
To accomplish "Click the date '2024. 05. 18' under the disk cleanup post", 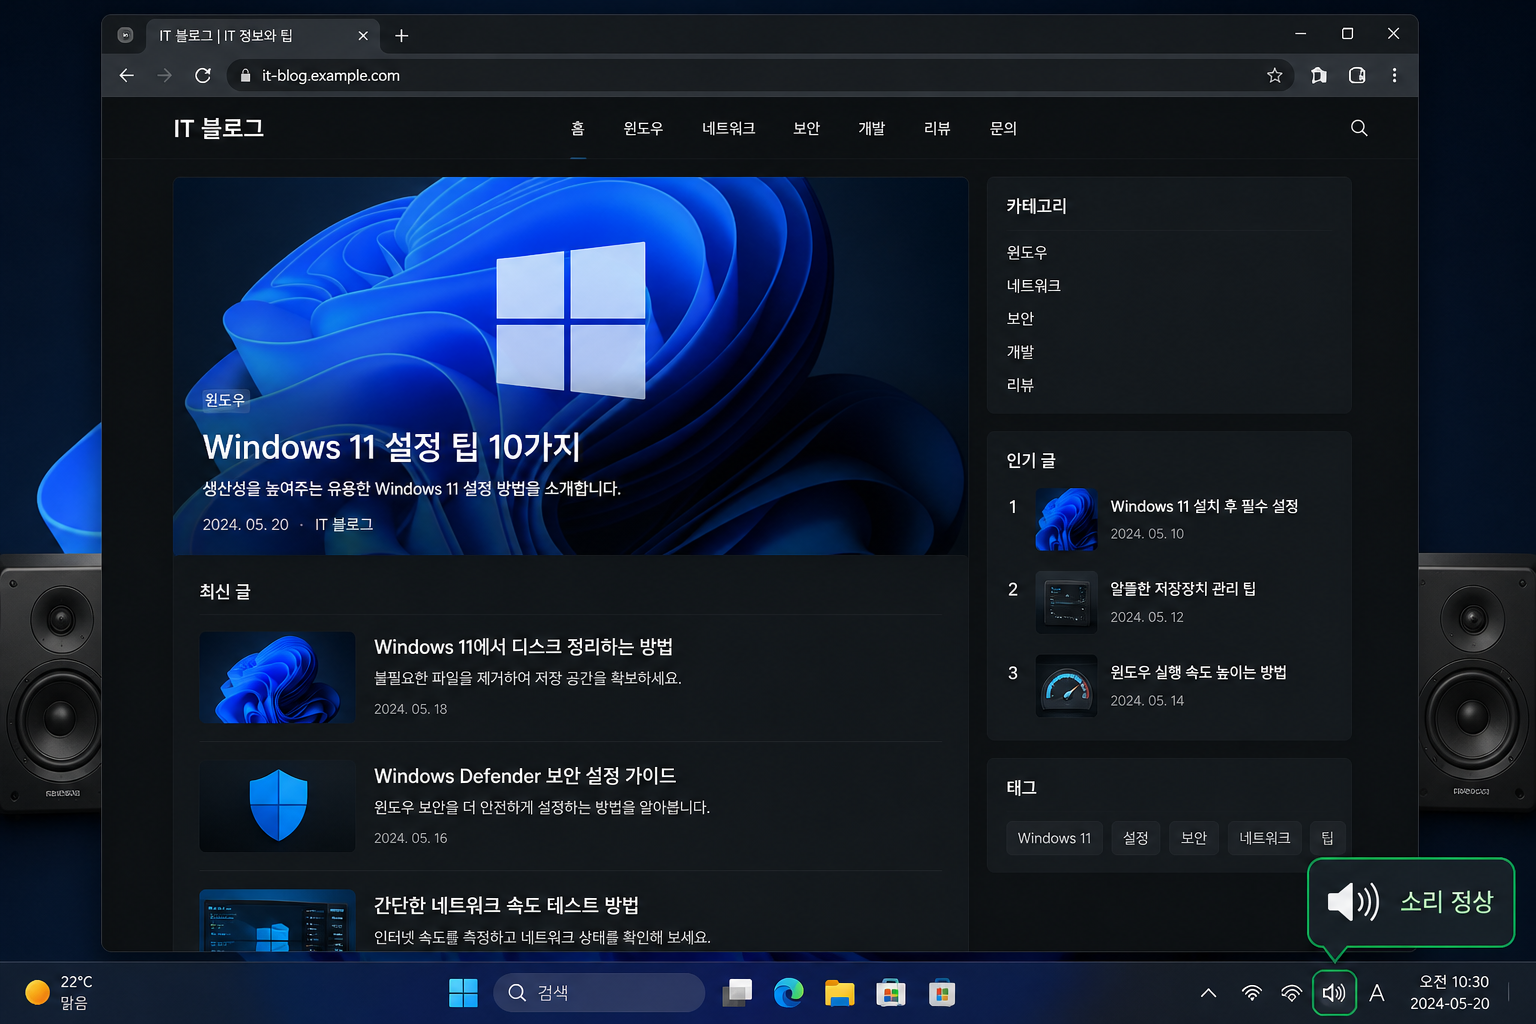I will click(x=411, y=709).
